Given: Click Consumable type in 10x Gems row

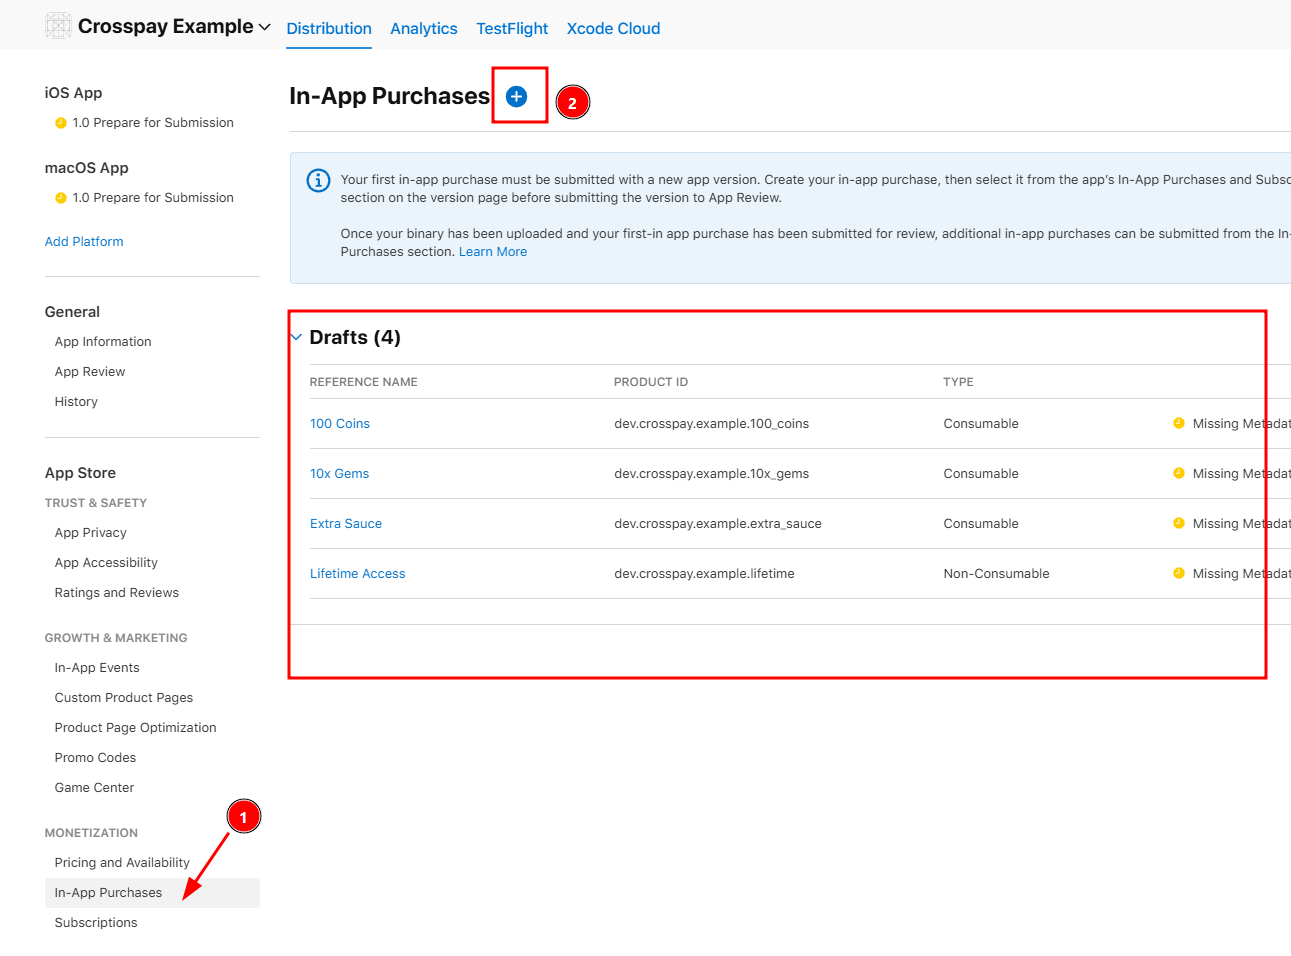Looking at the screenshot, I should (x=981, y=474).
